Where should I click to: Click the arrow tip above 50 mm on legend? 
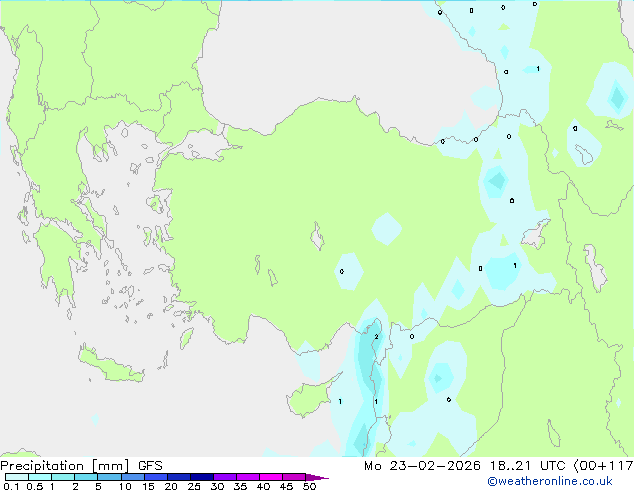tap(317, 478)
